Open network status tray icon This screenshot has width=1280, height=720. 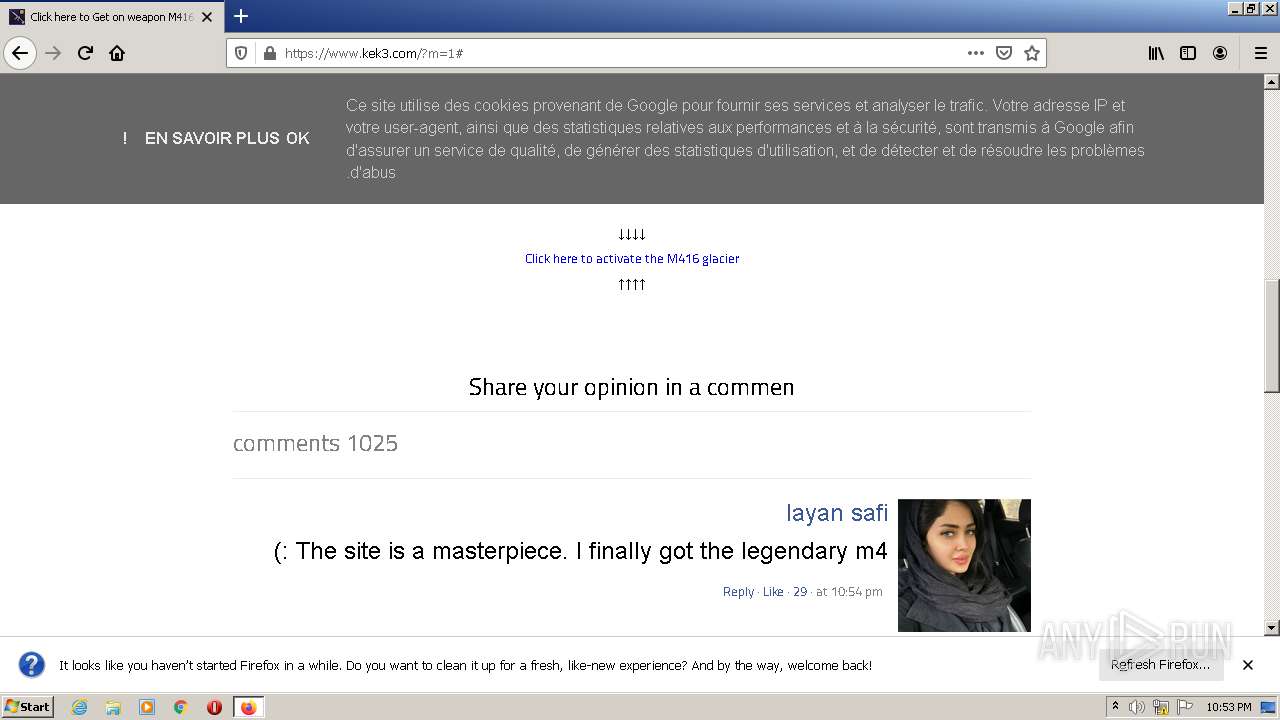click(x=1161, y=707)
